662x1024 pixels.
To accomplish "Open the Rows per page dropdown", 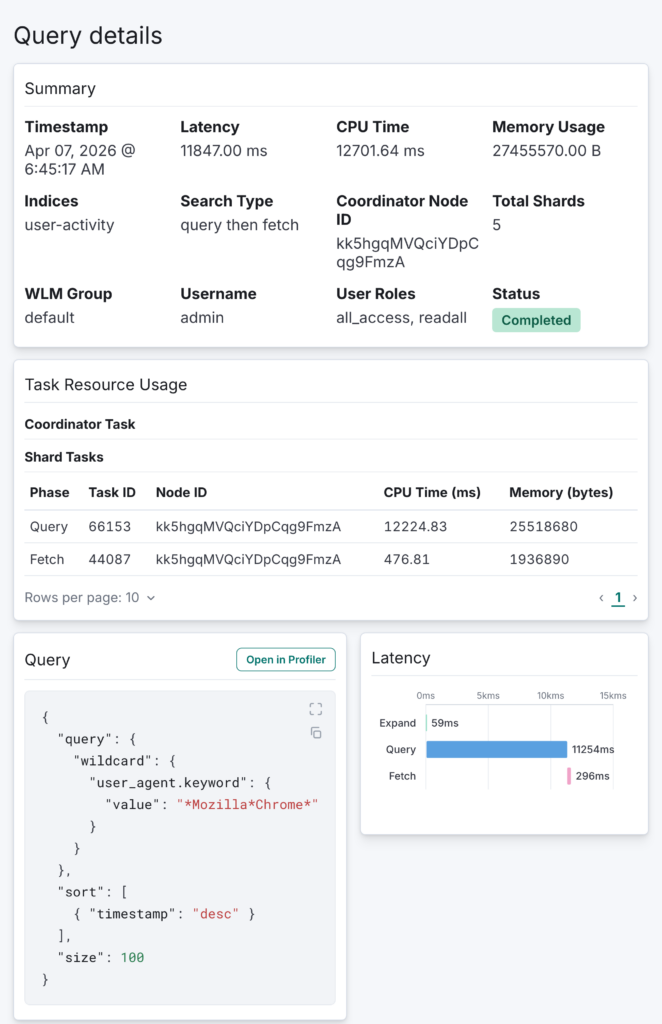I will [x=90, y=598].
